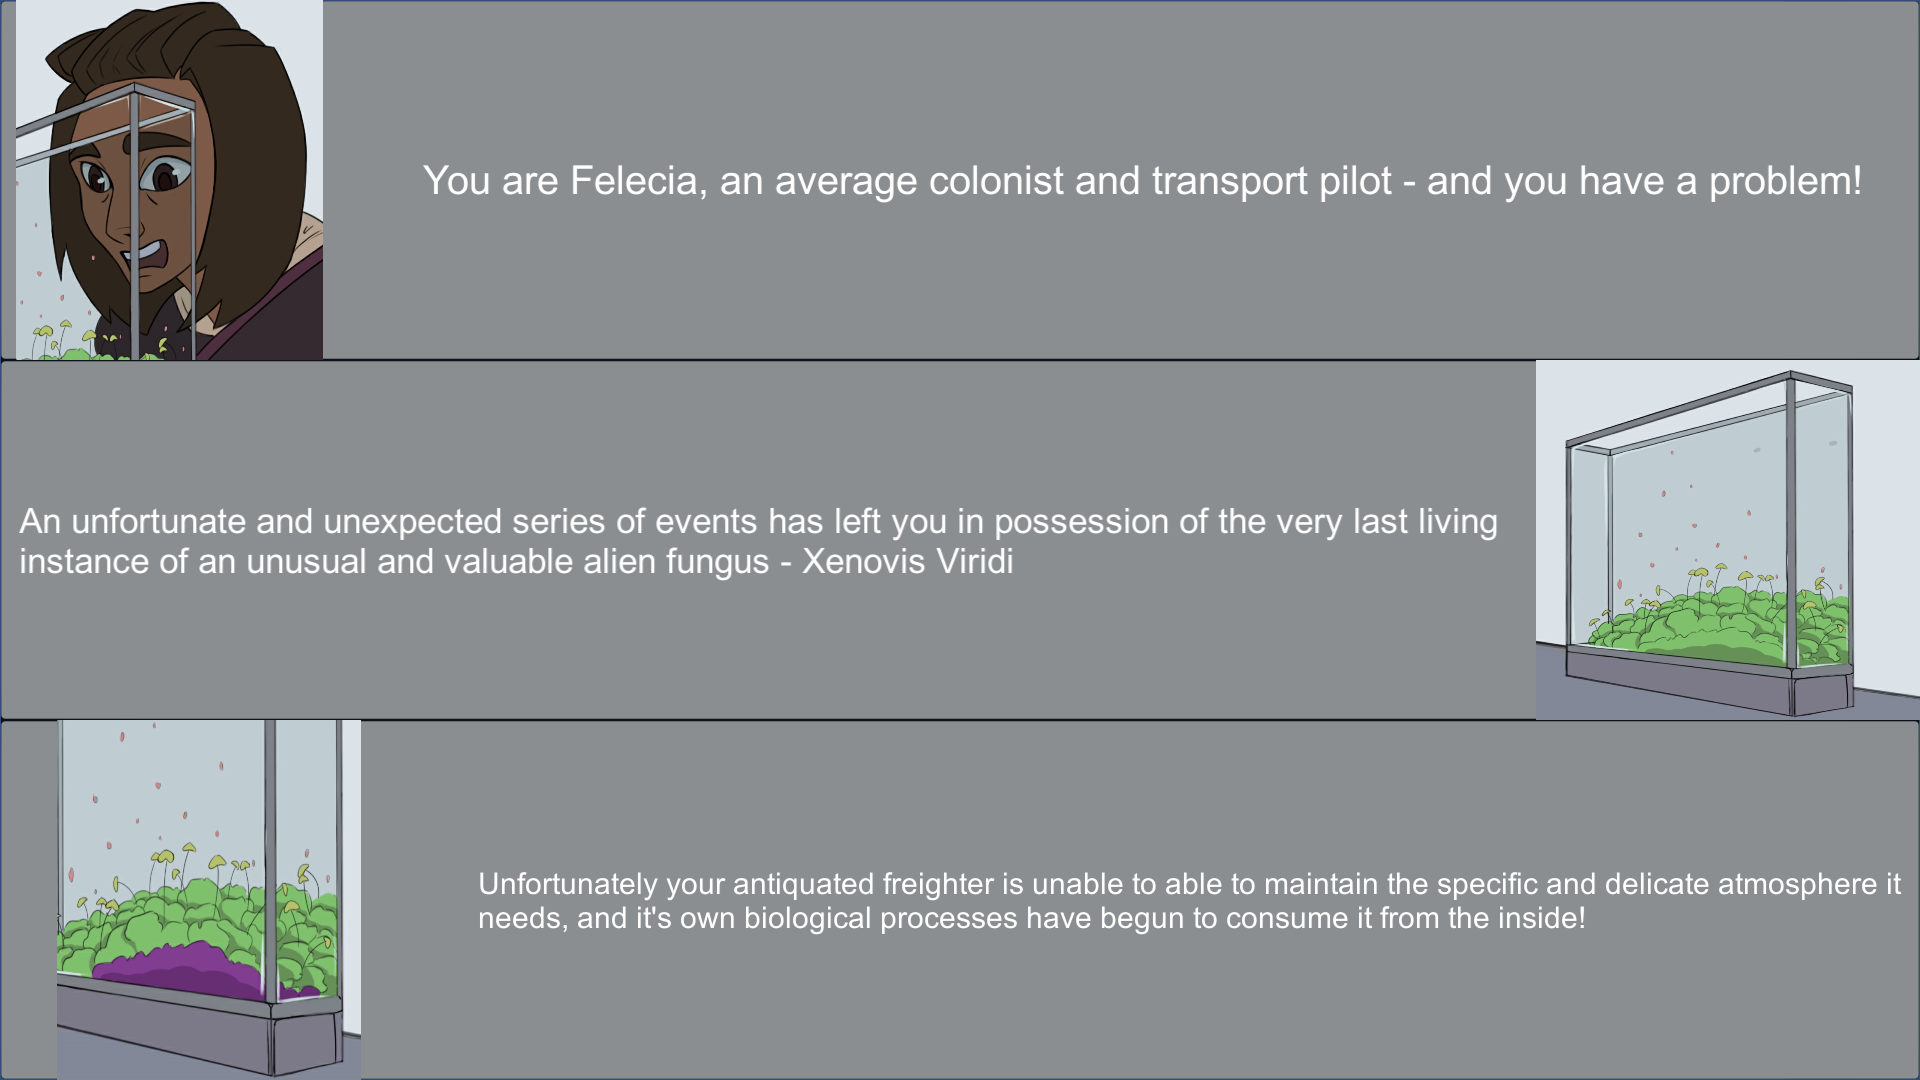Image resolution: width=1920 pixels, height=1080 pixels.
Task: Click the words 'Xenovis Viridi'
Action: pyautogui.click(x=907, y=562)
